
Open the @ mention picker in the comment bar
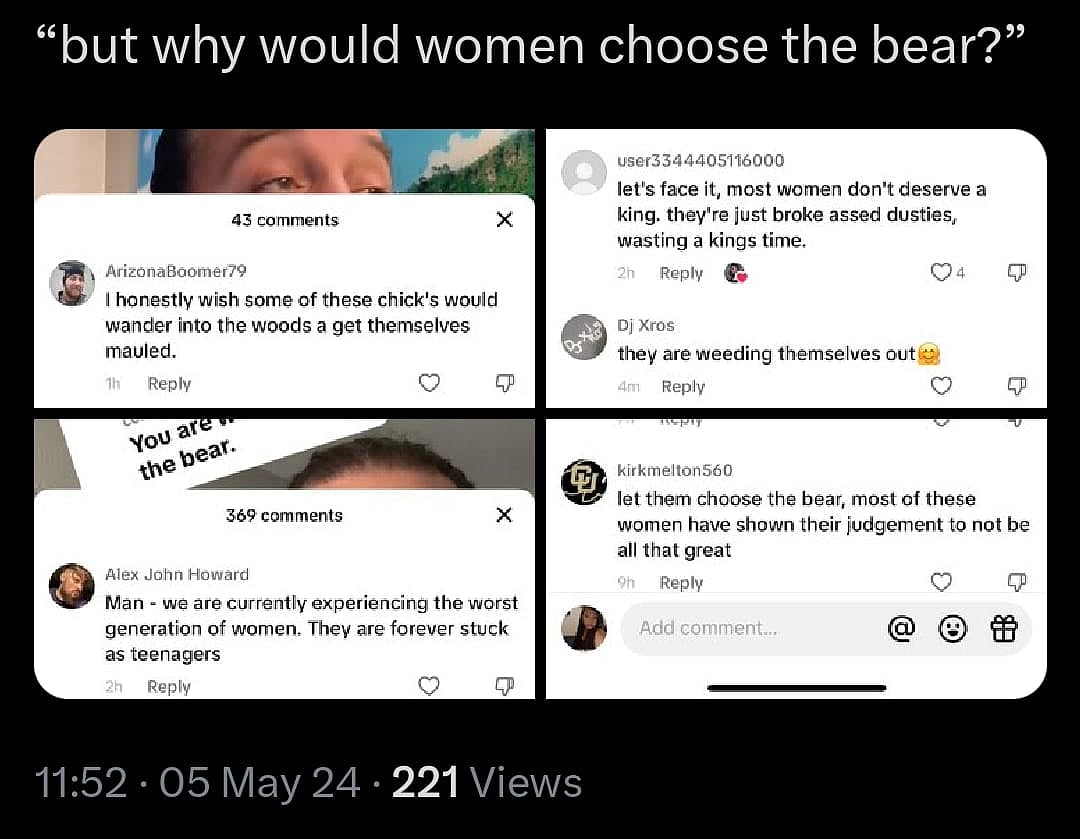click(x=902, y=629)
